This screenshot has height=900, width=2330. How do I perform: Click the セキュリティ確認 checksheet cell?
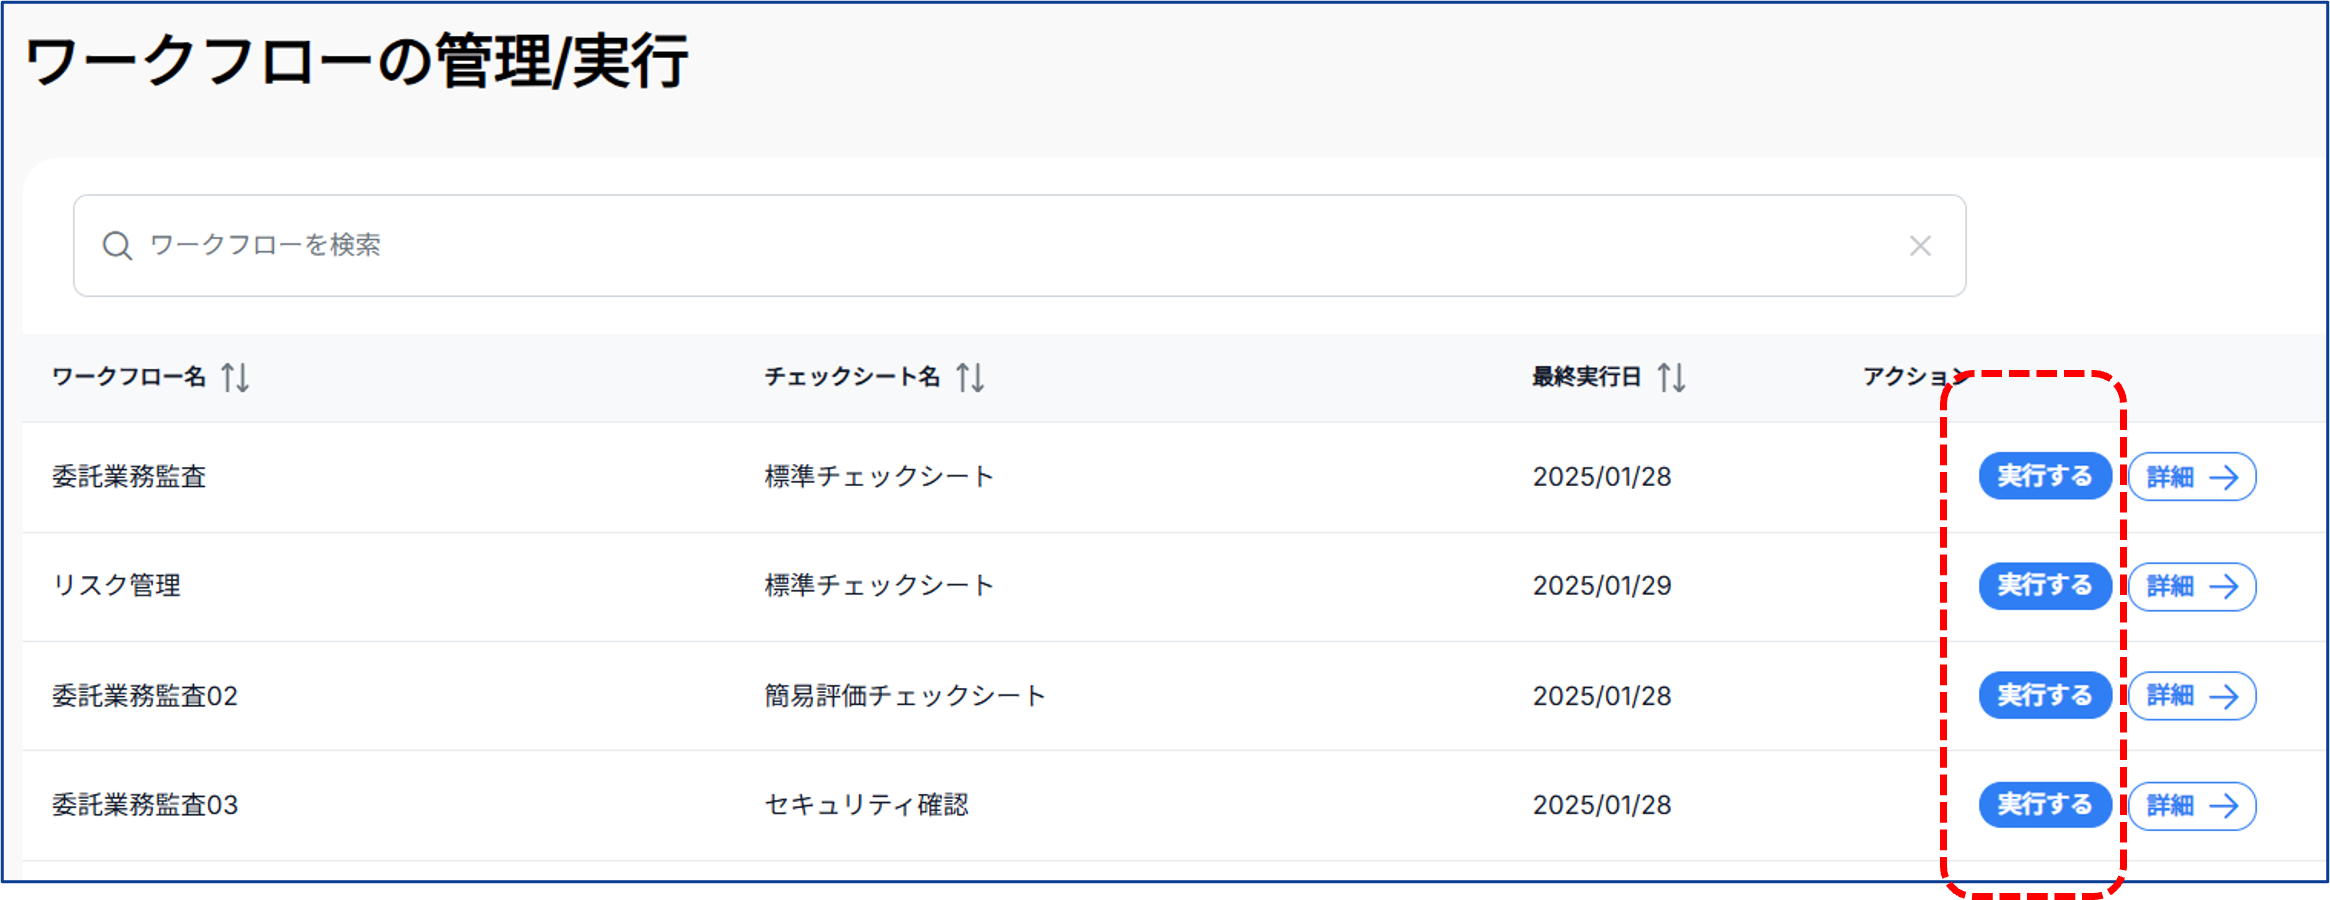click(866, 805)
